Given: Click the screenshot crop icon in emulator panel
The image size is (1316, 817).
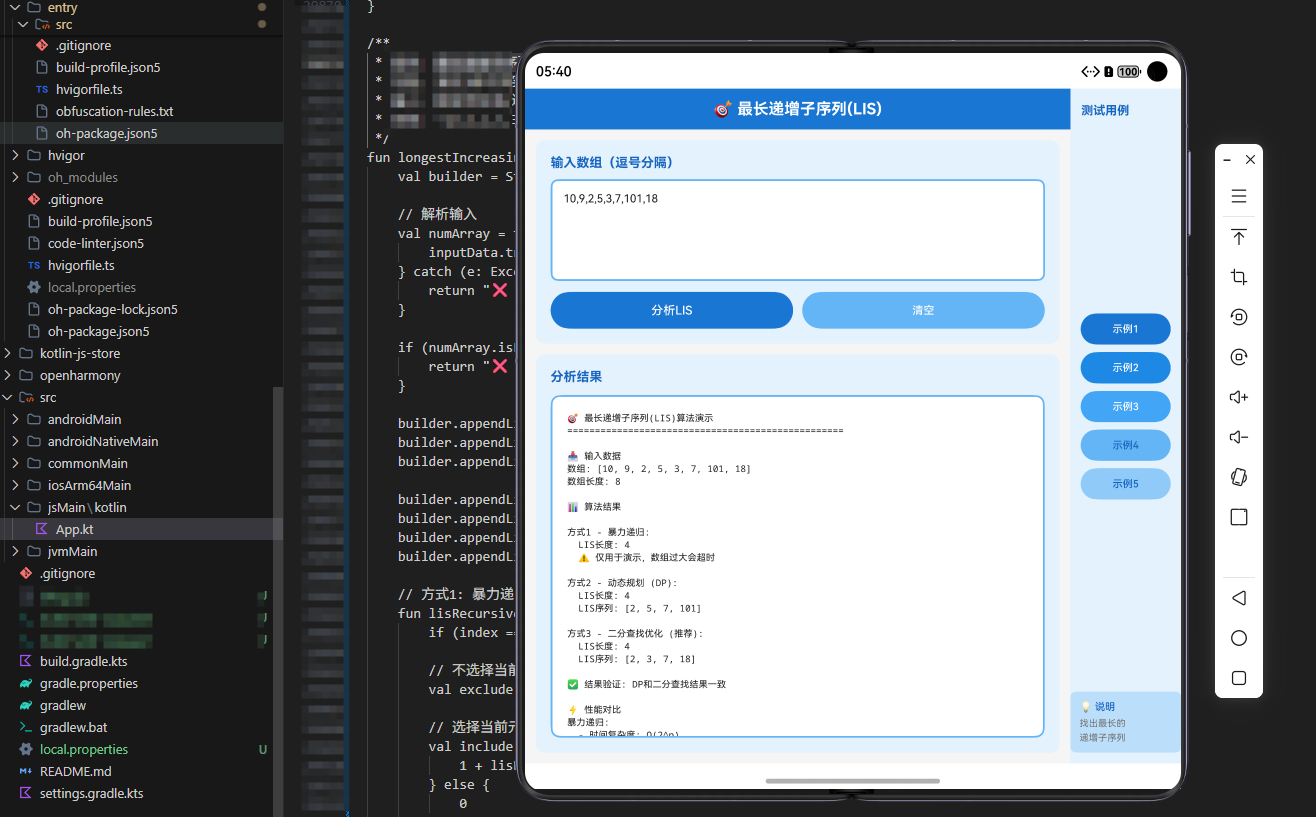Looking at the screenshot, I should coord(1238,277).
